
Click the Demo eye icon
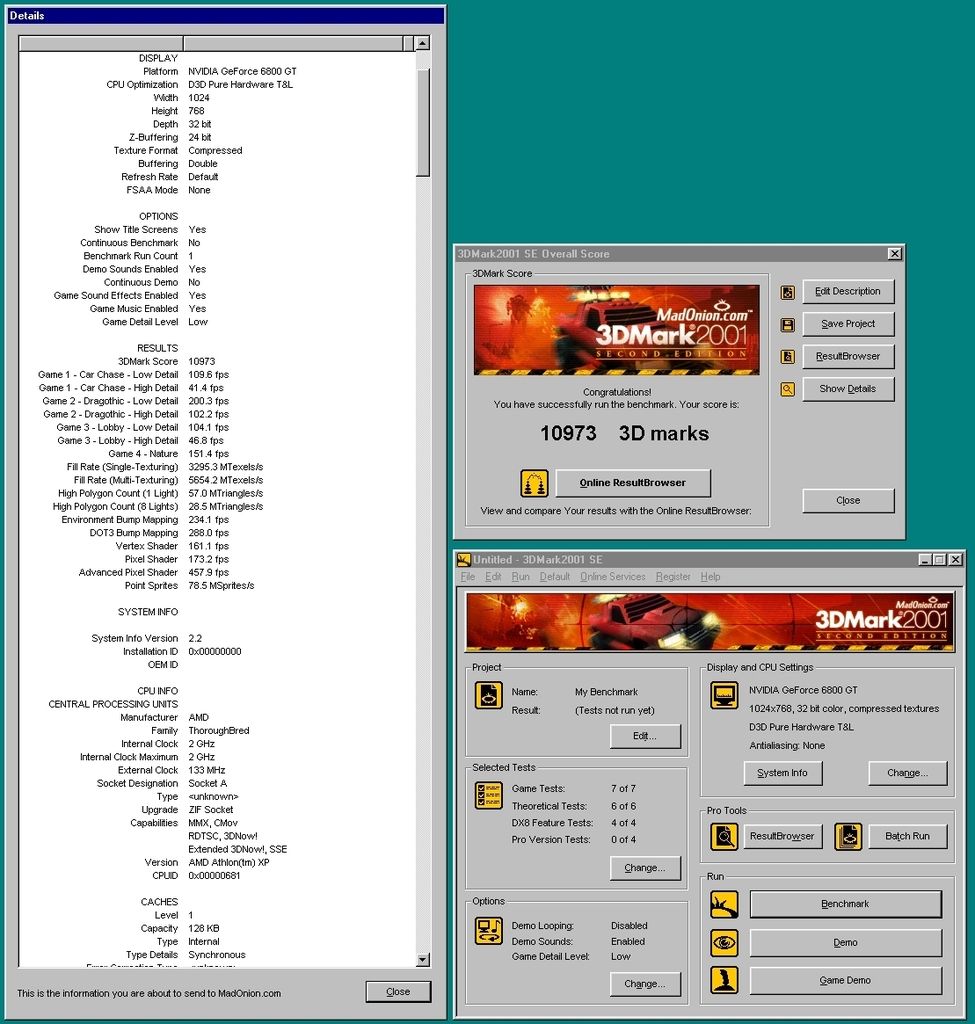pos(724,942)
